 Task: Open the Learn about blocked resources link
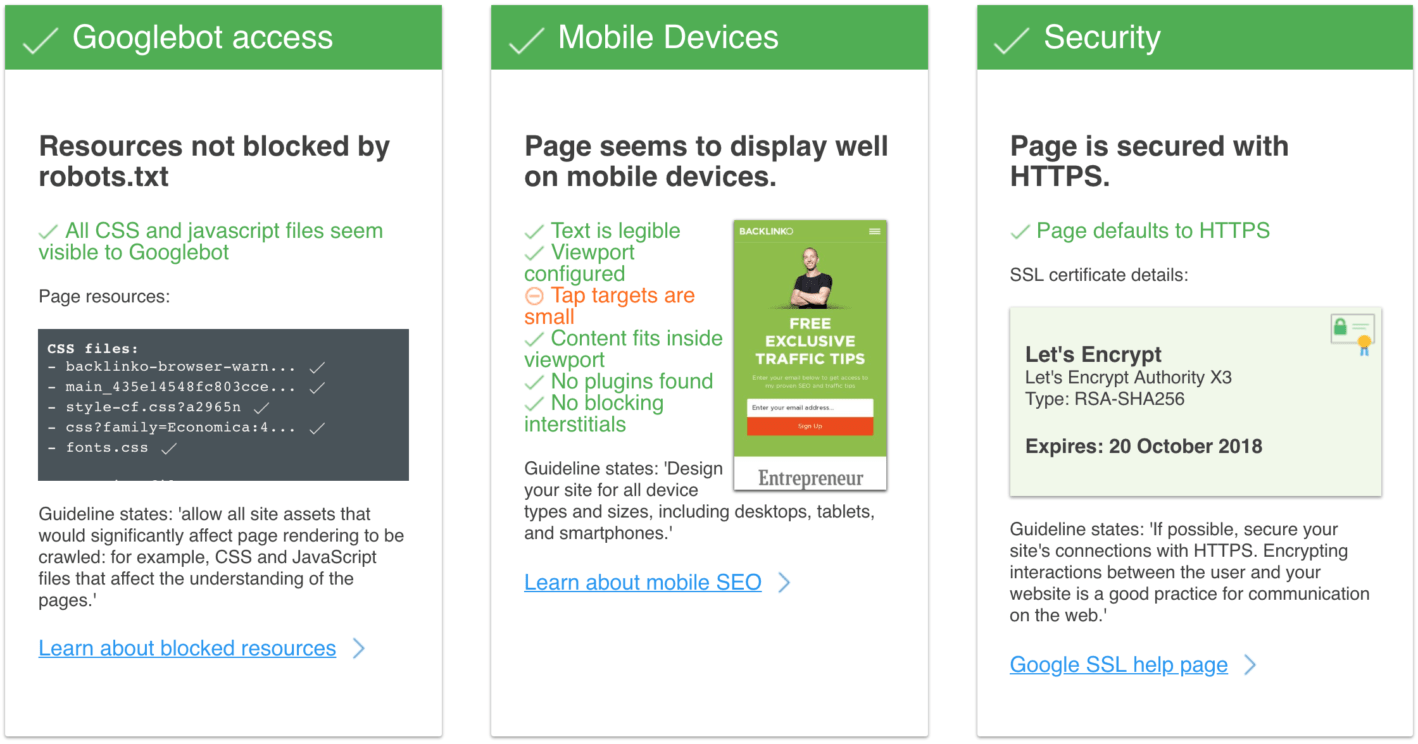coord(187,649)
